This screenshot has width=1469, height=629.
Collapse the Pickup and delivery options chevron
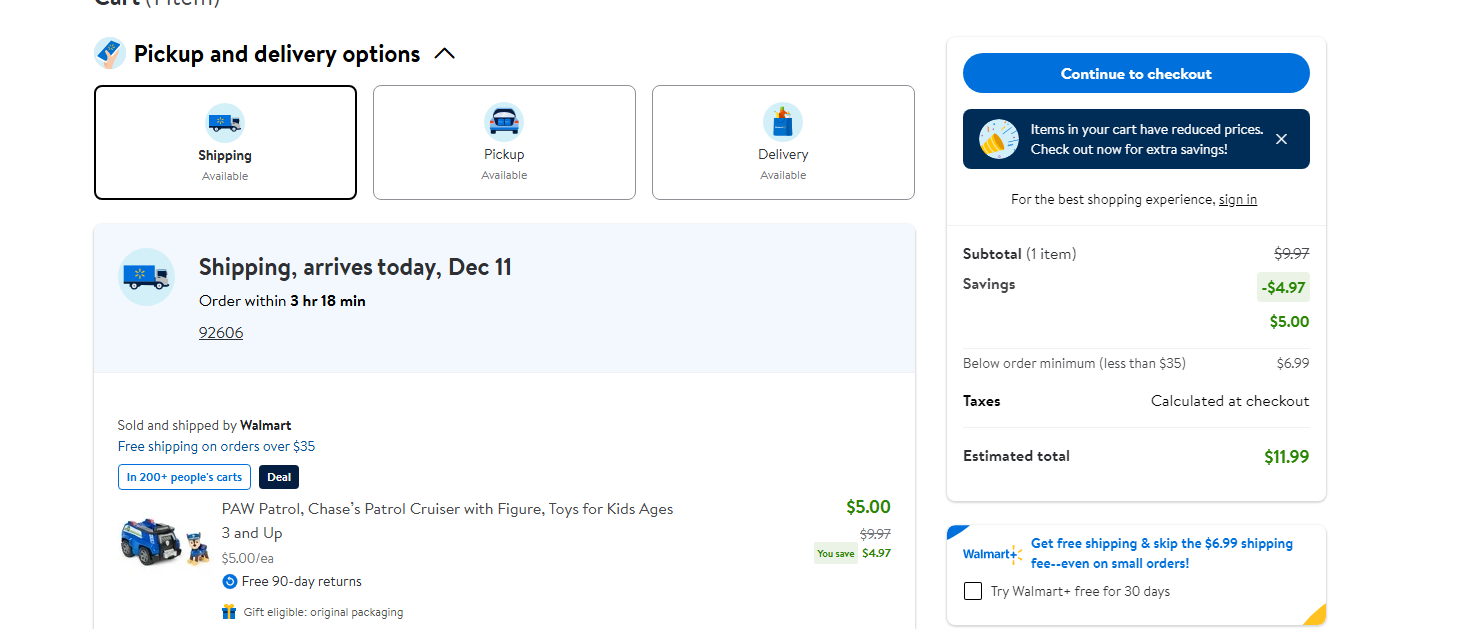(x=445, y=54)
